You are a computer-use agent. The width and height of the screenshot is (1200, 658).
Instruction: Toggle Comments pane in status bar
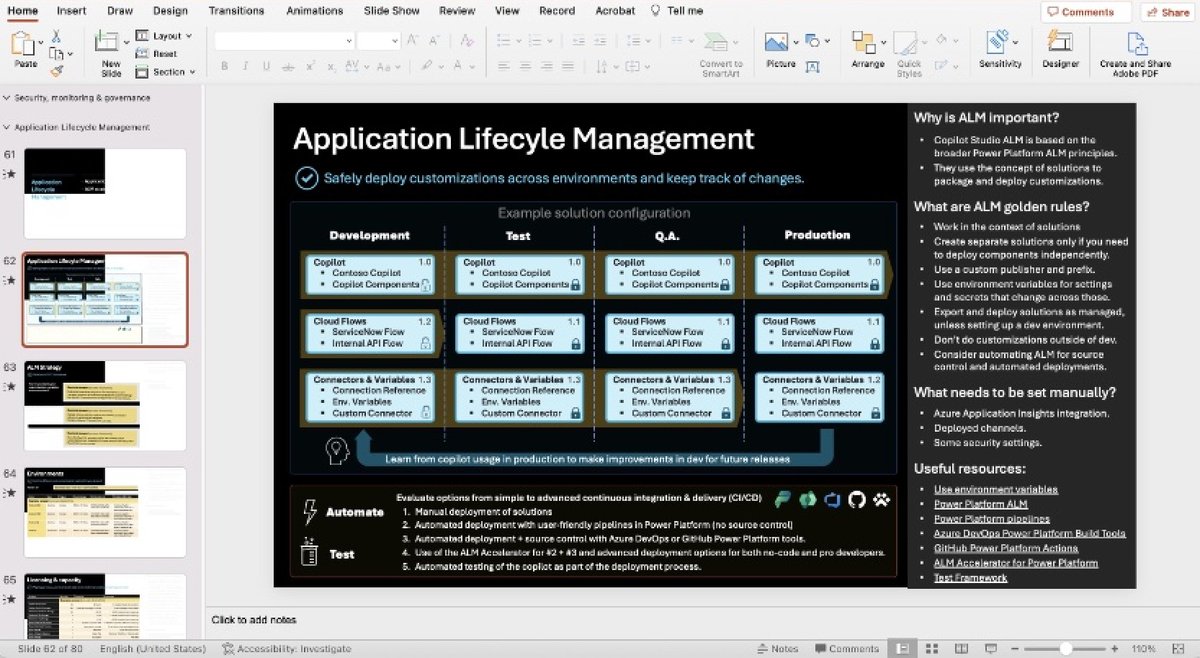[846, 648]
